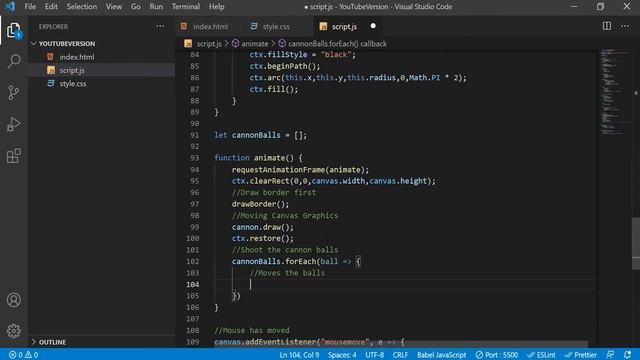Click 'requestAnimationFrame(animate);' line
640x360 pixels.
pyautogui.click(x=300, y=169)
